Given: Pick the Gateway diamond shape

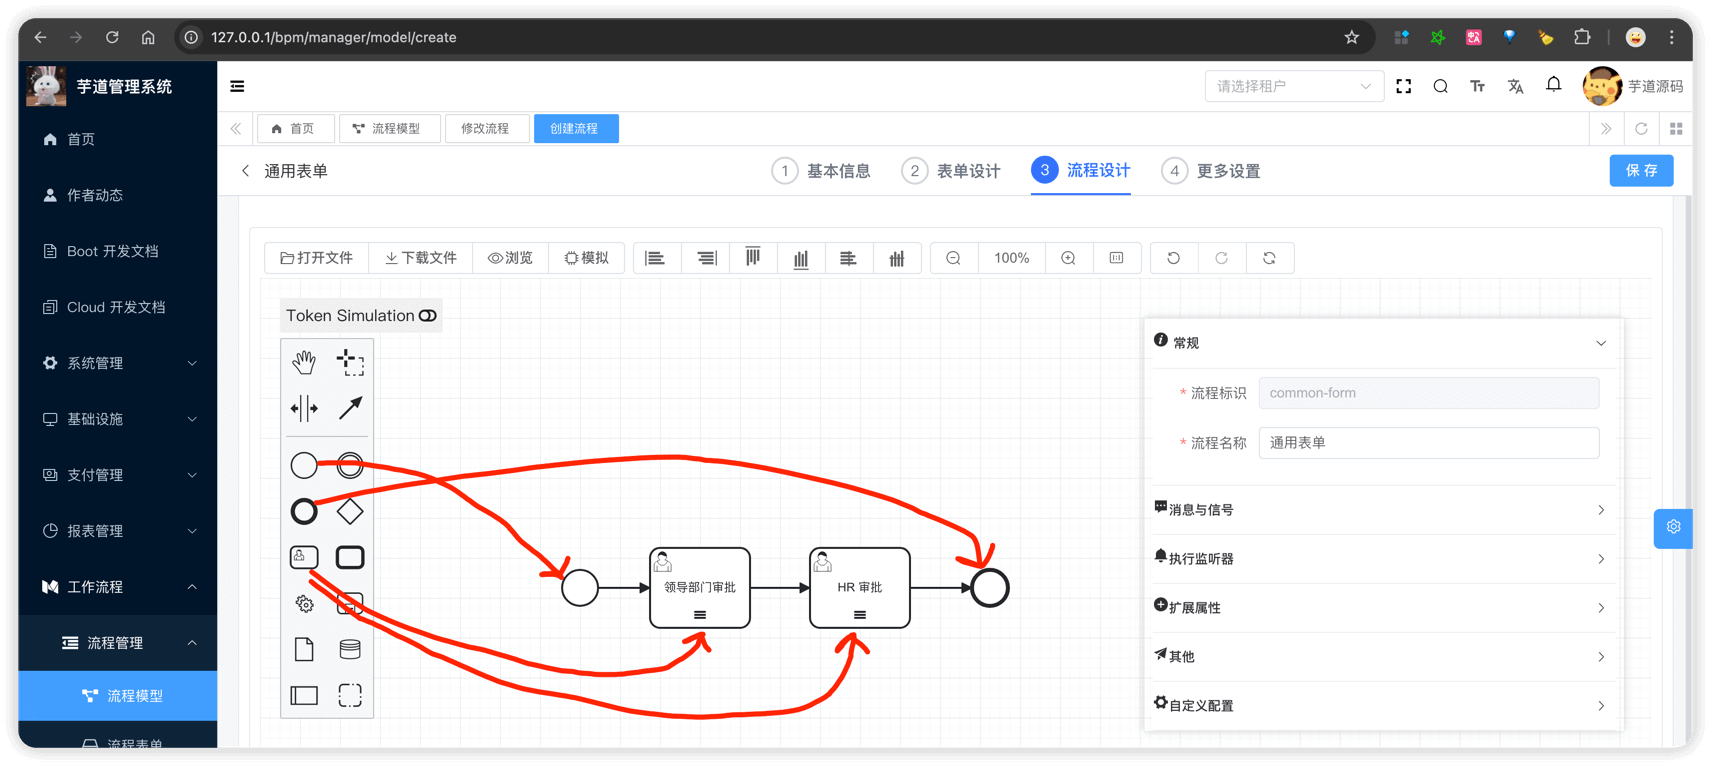Looking at the screenshot, I should pyautogui.click(x=350, y=511).
